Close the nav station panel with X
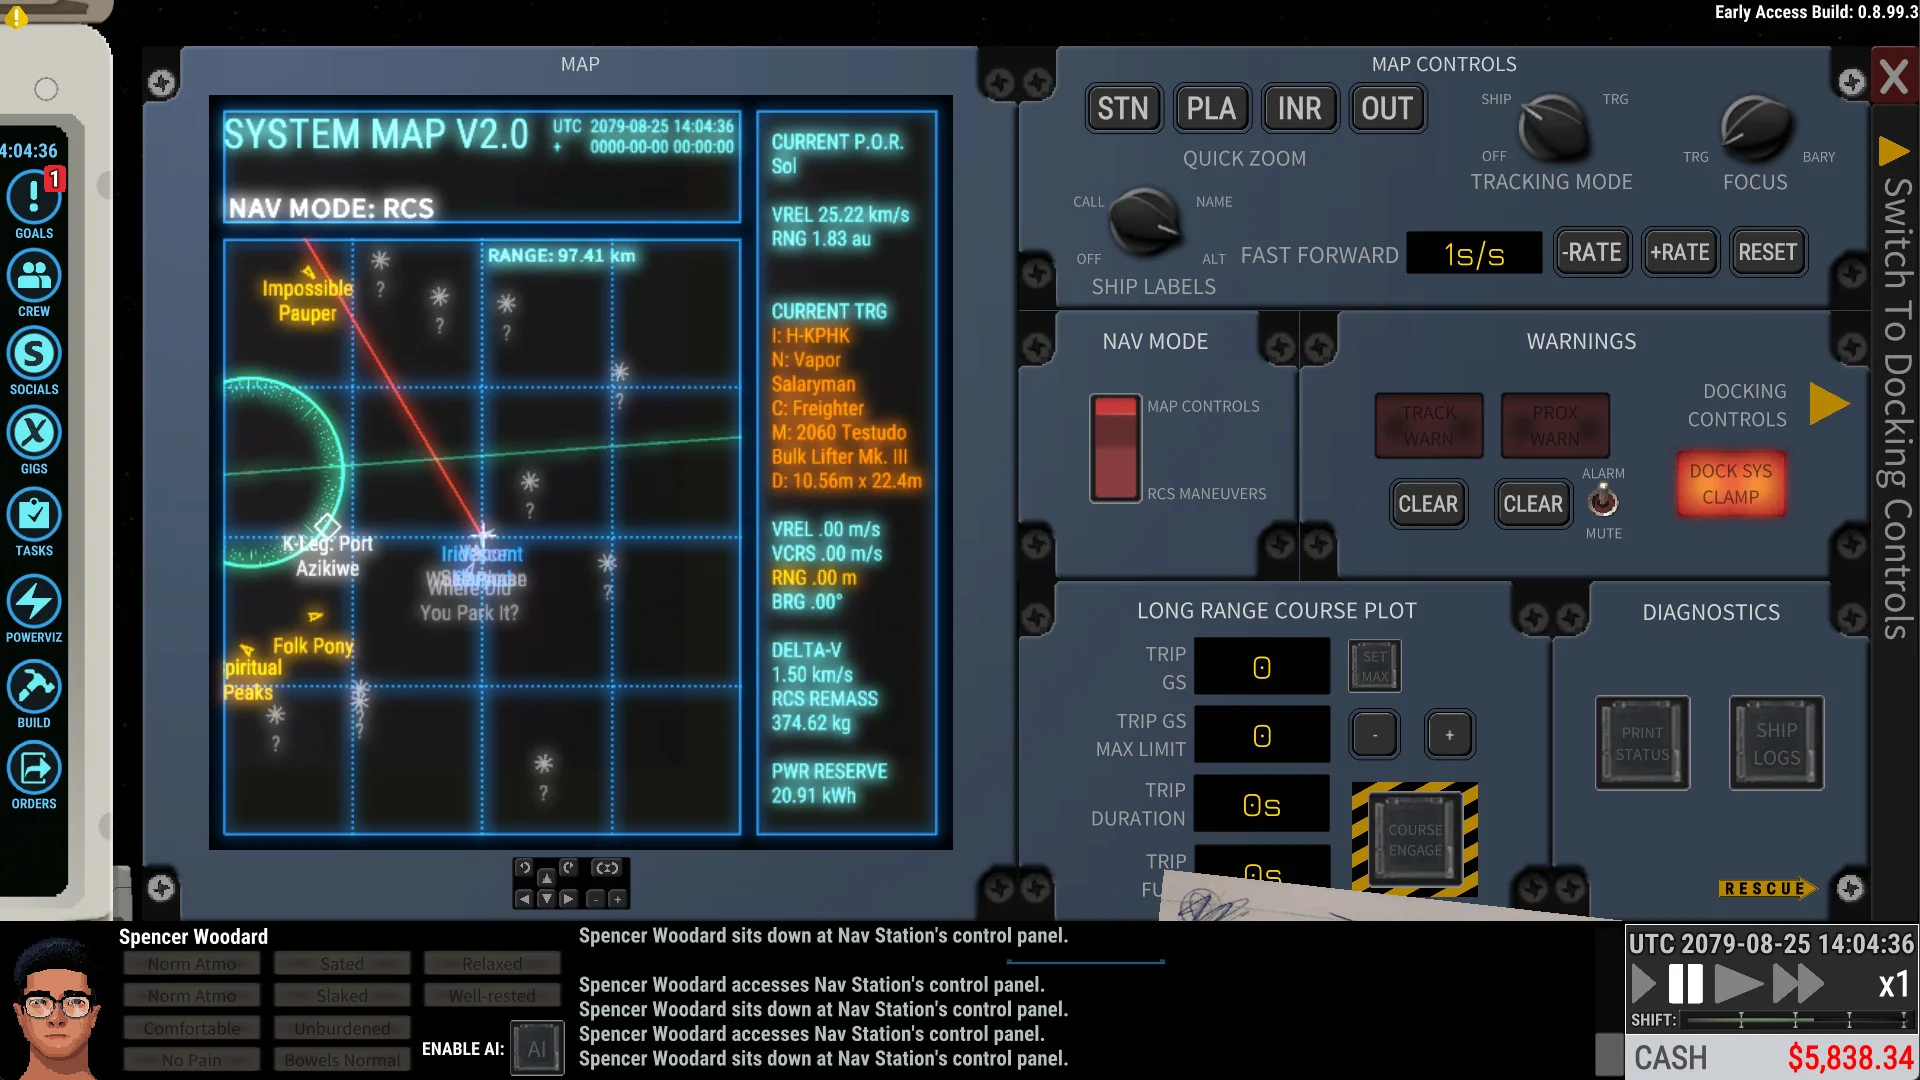This screenshot has height=1080, width=1920. pyautogui.click(x=1894, y=76)
